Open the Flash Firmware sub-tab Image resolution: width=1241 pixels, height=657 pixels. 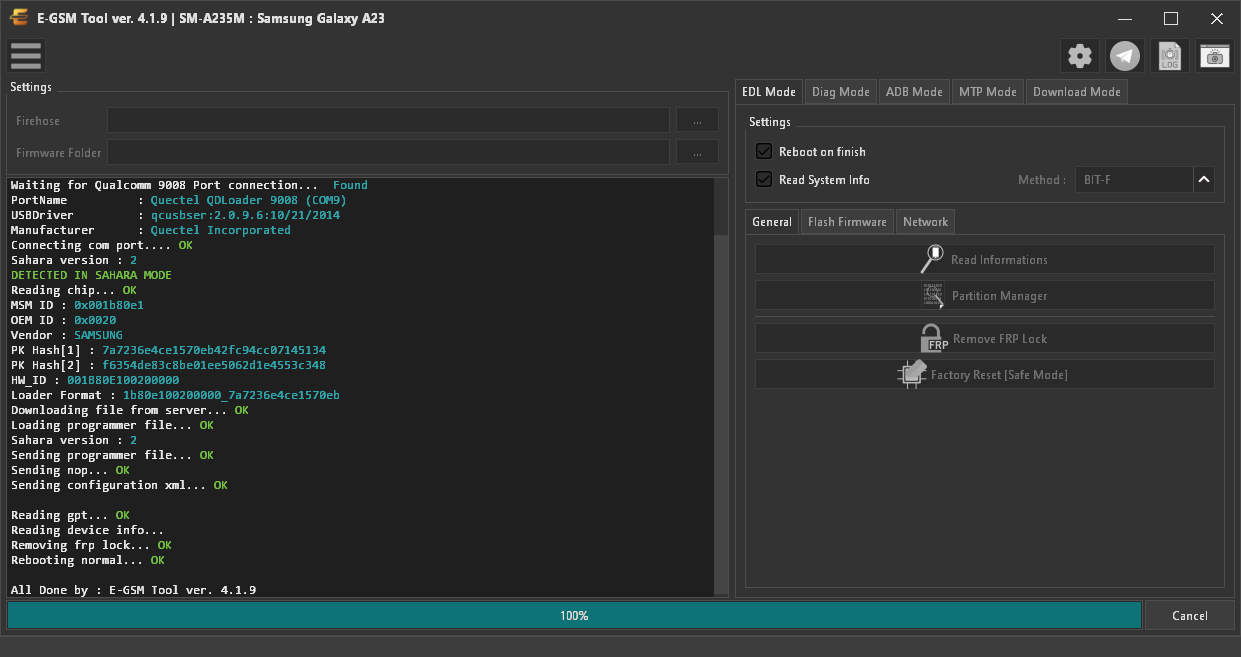(847, 222)
